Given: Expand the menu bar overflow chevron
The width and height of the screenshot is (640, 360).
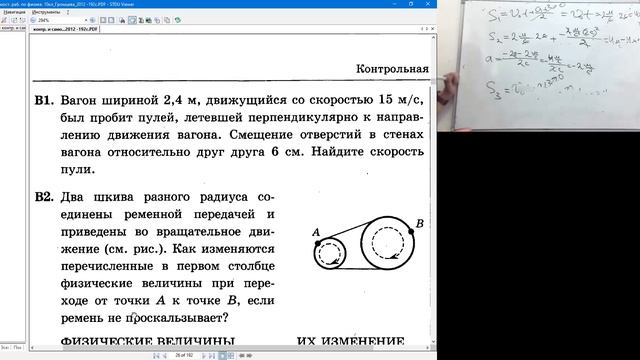Looking at the screenshot, I should coord(68,12).
